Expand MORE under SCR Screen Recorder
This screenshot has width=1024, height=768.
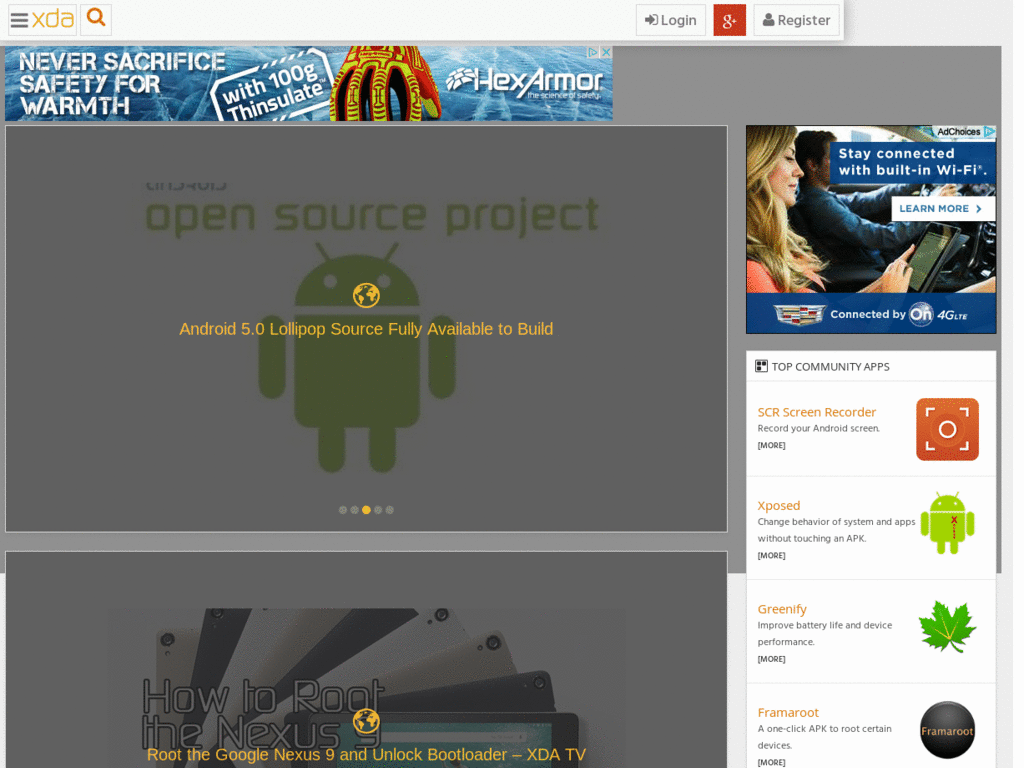[x=771, y=445]
